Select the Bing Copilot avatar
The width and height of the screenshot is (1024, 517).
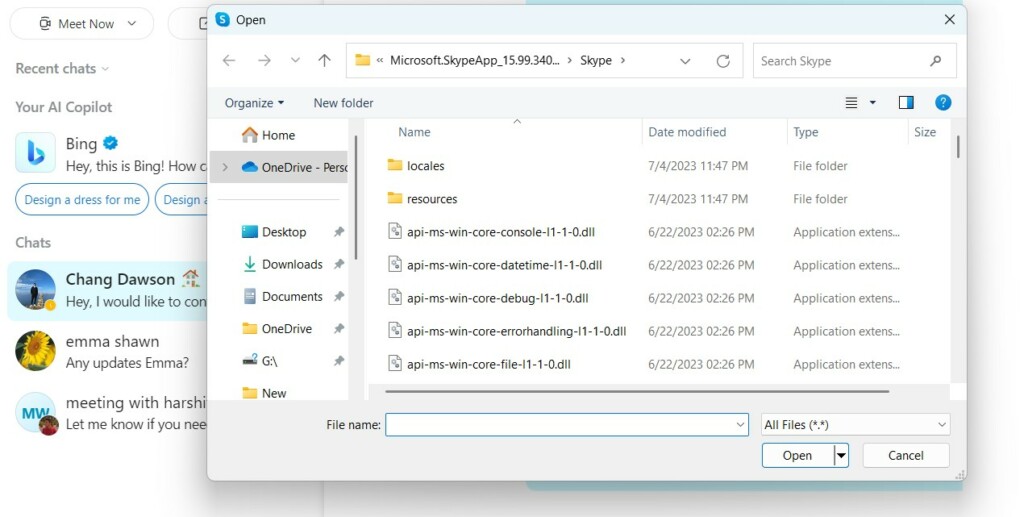pyautogui.click(x=35, y=153)
